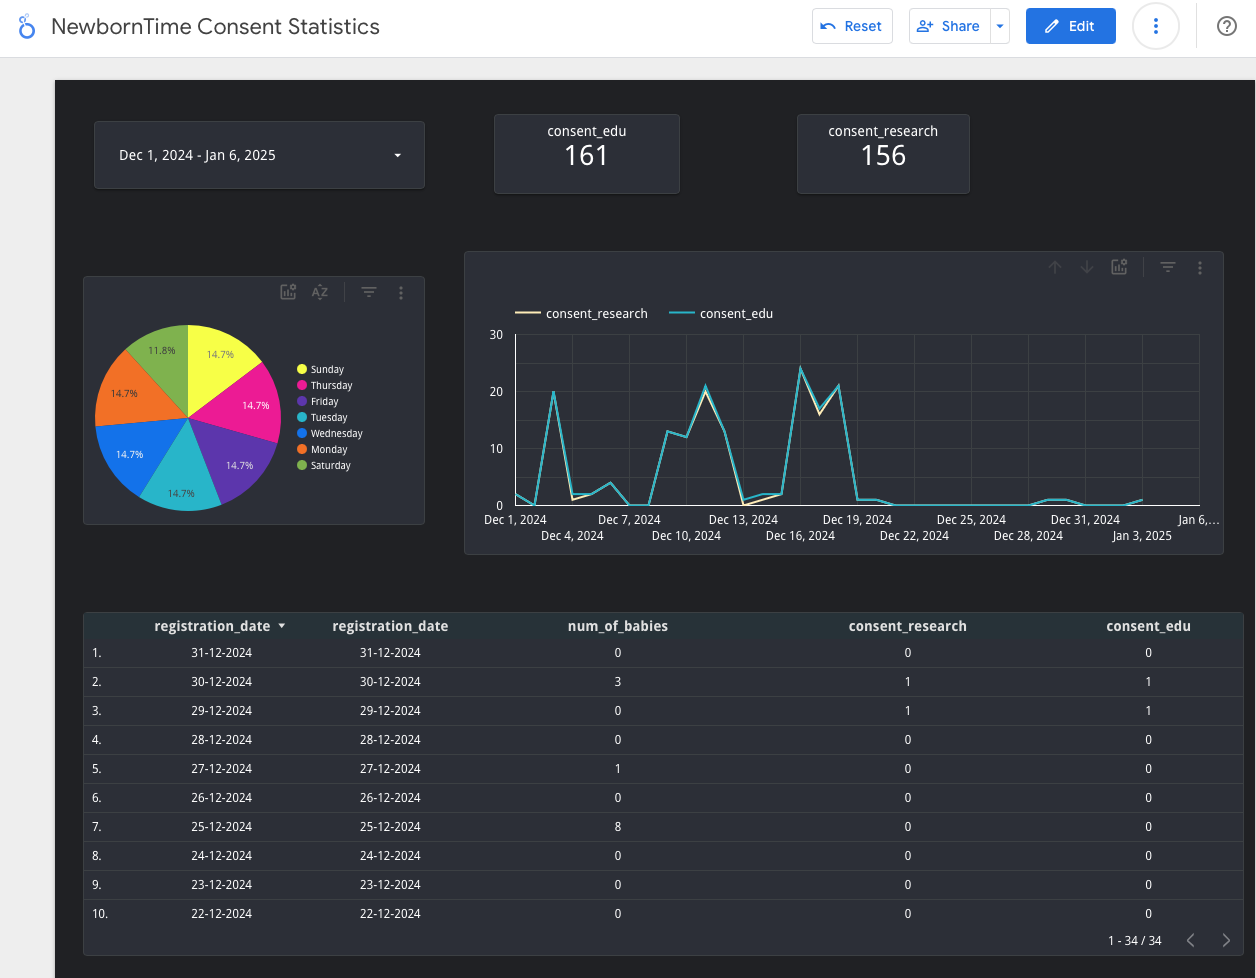Open the three-dot more options menu in header
1256x978 pixels.
[x=1156, y=26]
